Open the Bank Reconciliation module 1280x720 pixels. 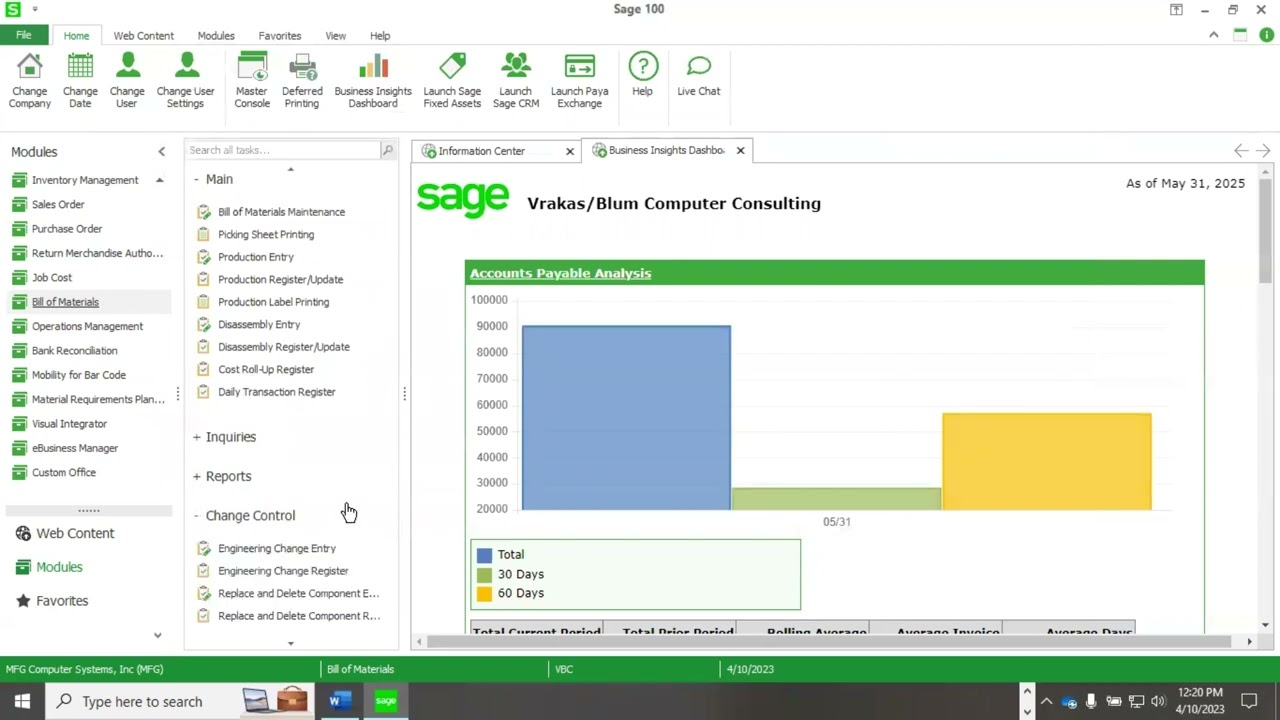coord(74,351)
